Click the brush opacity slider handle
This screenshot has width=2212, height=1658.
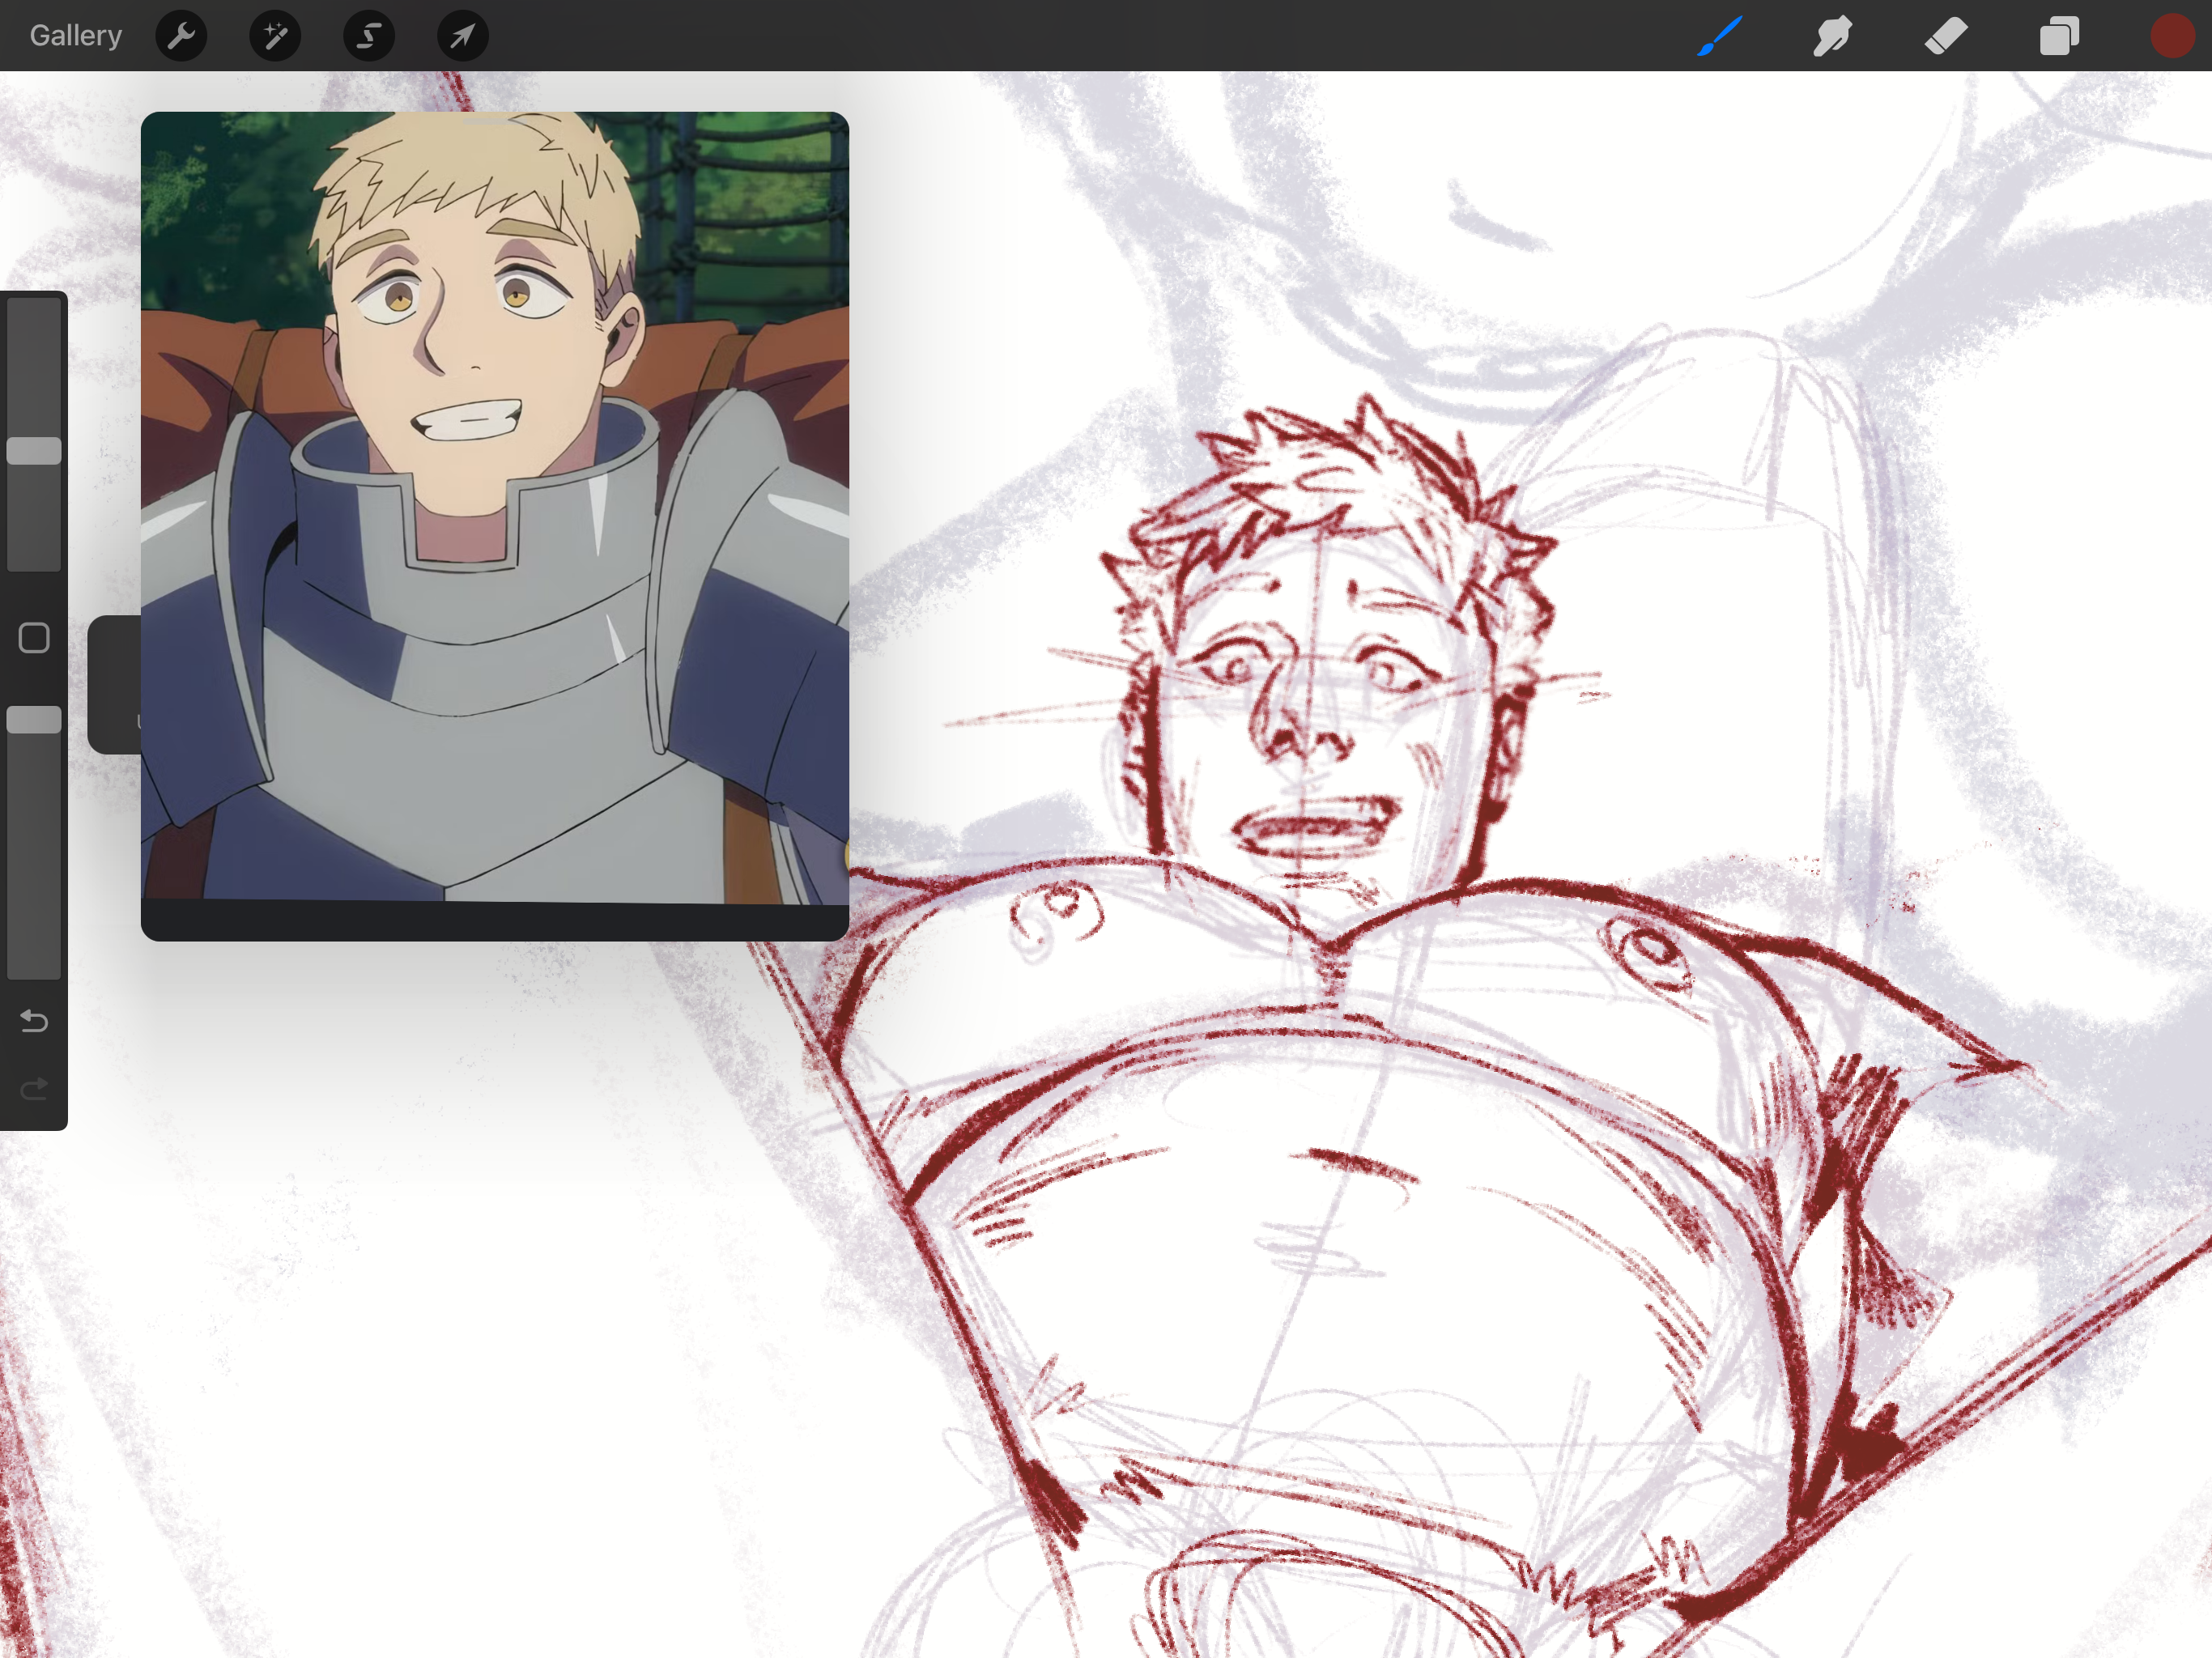click(34, 720)
